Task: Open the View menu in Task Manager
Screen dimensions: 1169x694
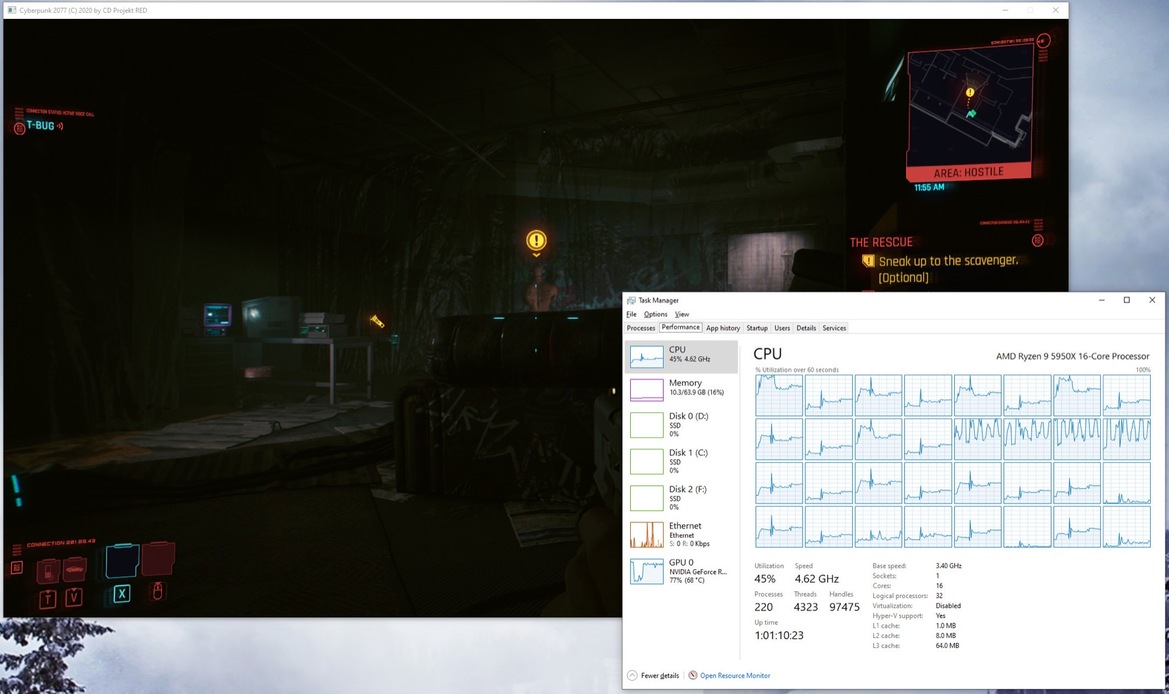Action: (681, 315)
